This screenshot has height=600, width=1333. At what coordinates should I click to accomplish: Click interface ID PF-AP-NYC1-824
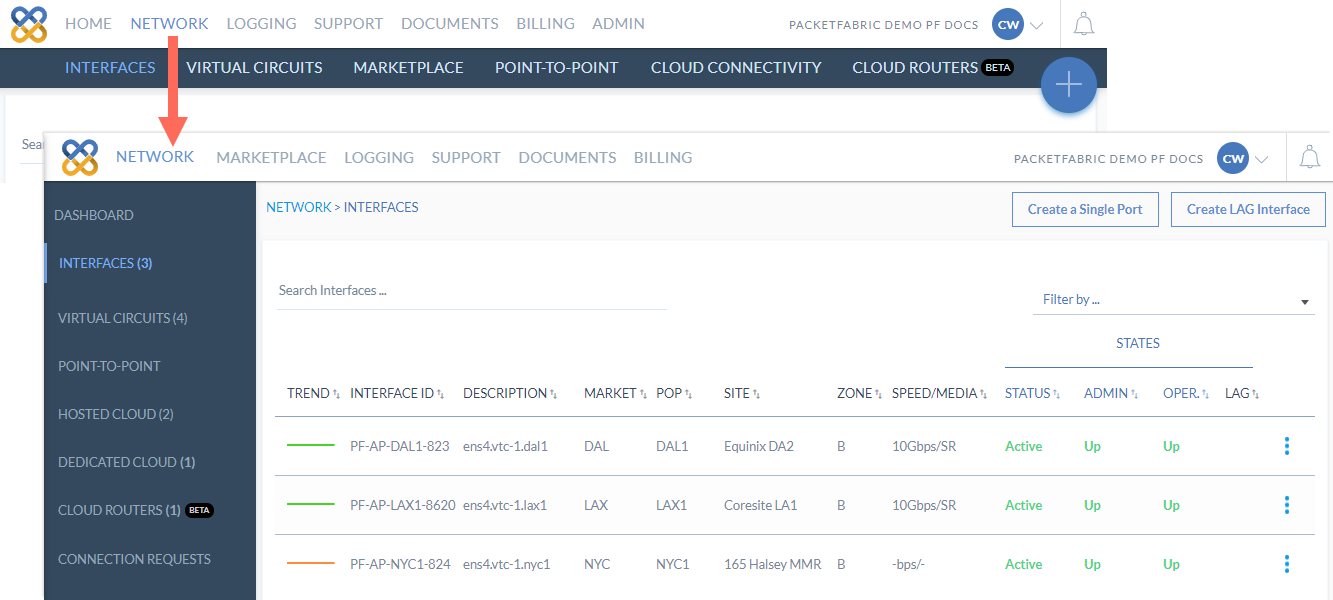coord(400,564)
